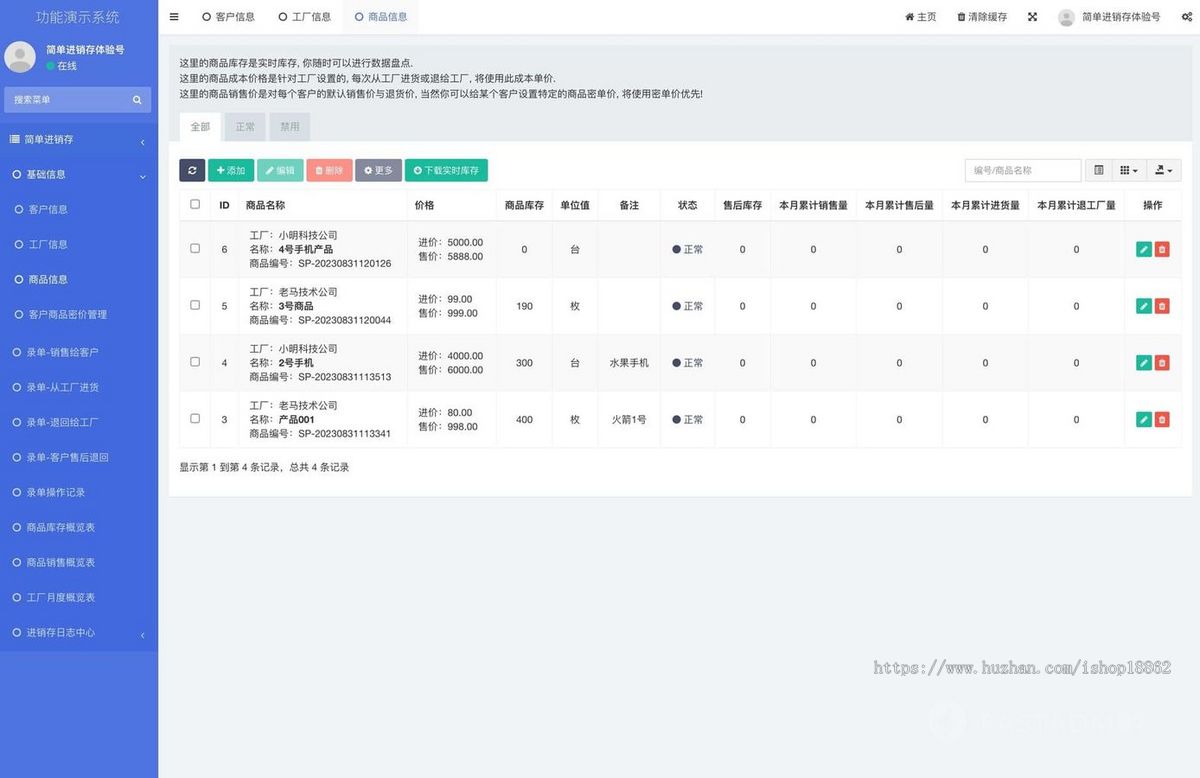Open search via the magnifier icon in 搜索菜单
The height and width of the screenshot is (778, 1200).
(136, 99)
